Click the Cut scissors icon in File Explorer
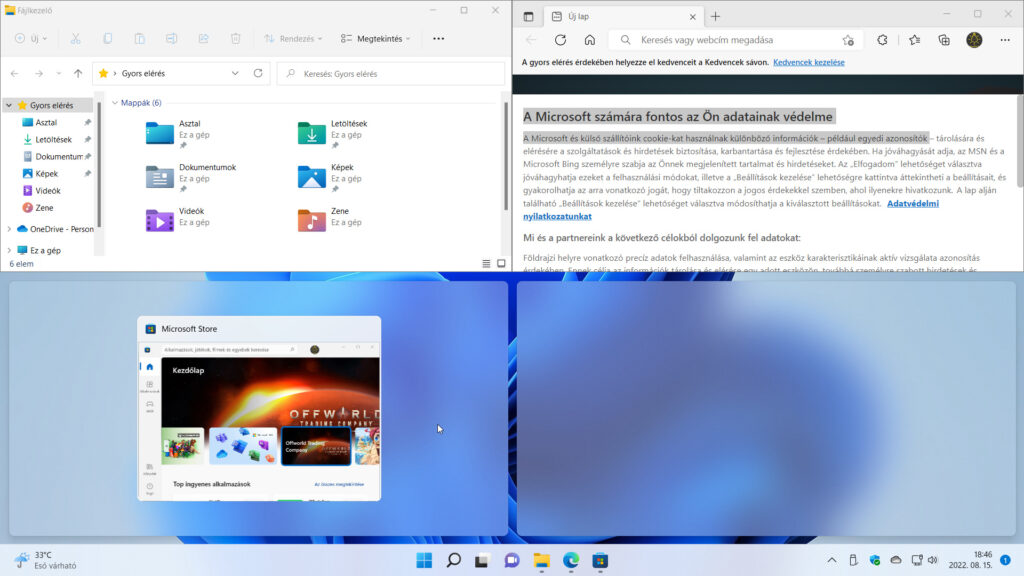 coord(76,39)
